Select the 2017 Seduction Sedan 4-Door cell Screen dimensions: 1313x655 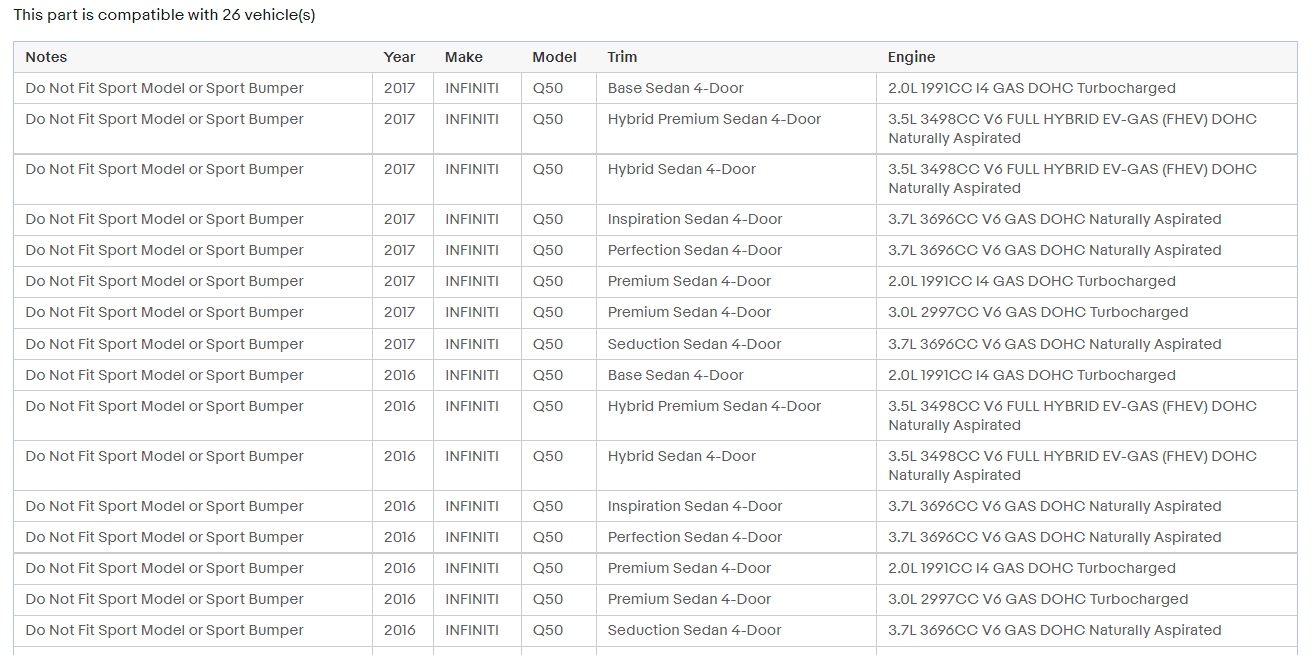pyautogui.click(x=694, y=344)
